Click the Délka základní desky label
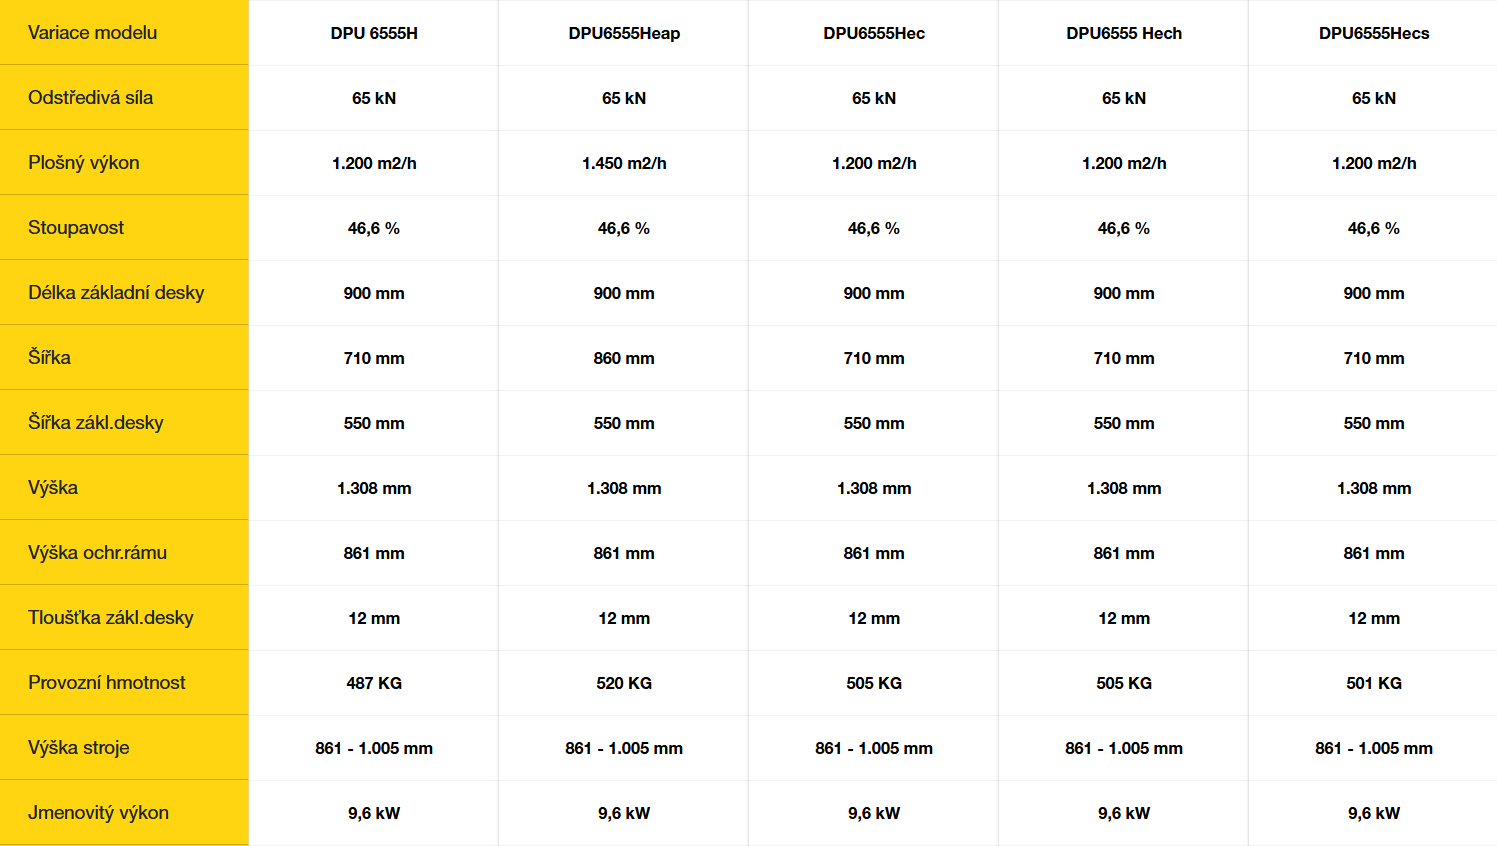1497x846 pixels. click(x=116, y=292)
